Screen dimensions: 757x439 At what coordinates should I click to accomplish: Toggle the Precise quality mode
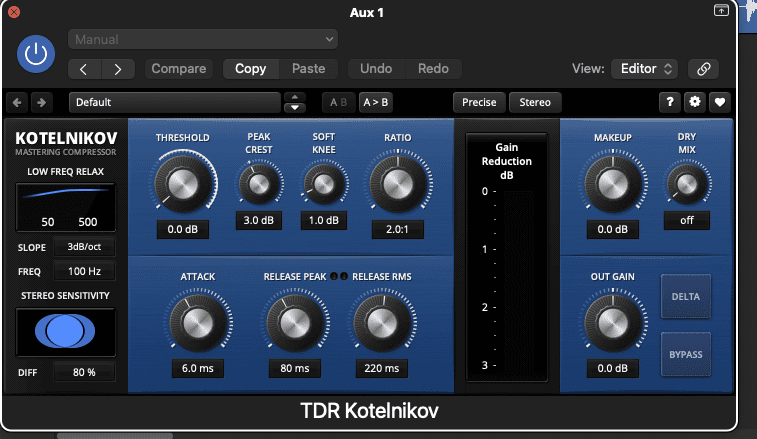pos(479,102)
